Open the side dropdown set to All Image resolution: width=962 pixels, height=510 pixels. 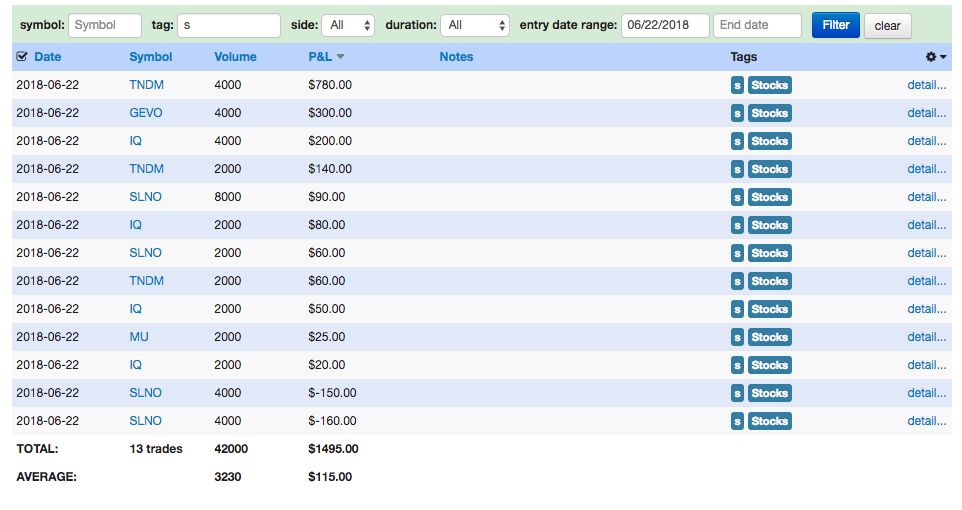348,25
